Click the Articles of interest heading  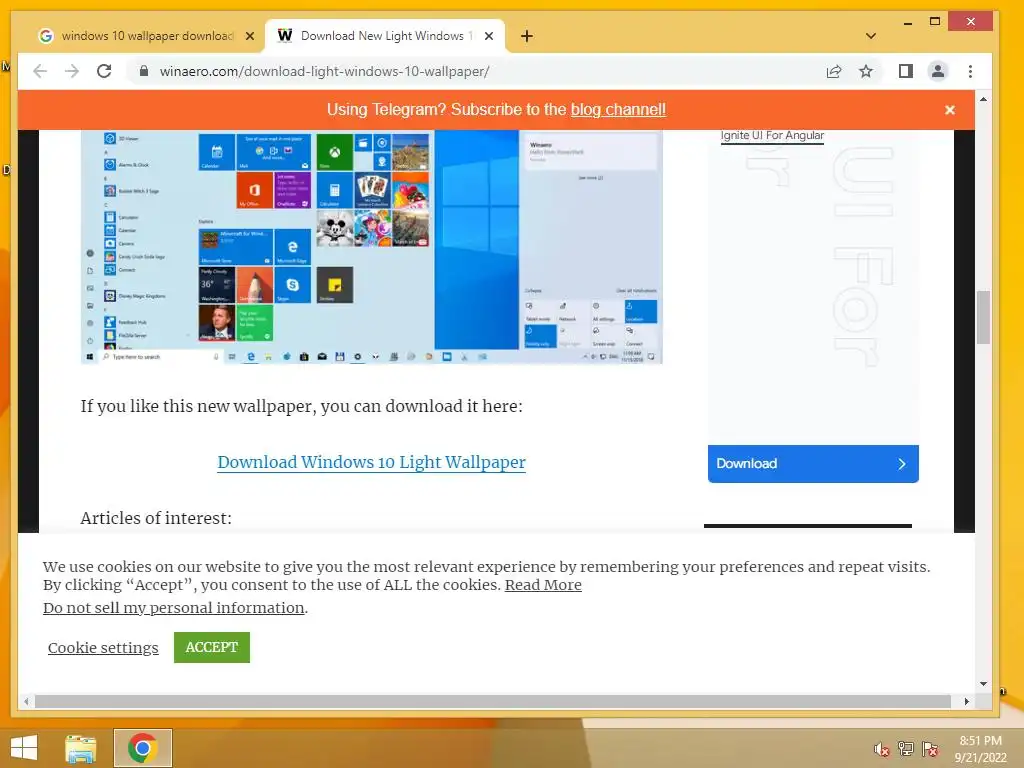pyautogui.click(x=156, y=519)
